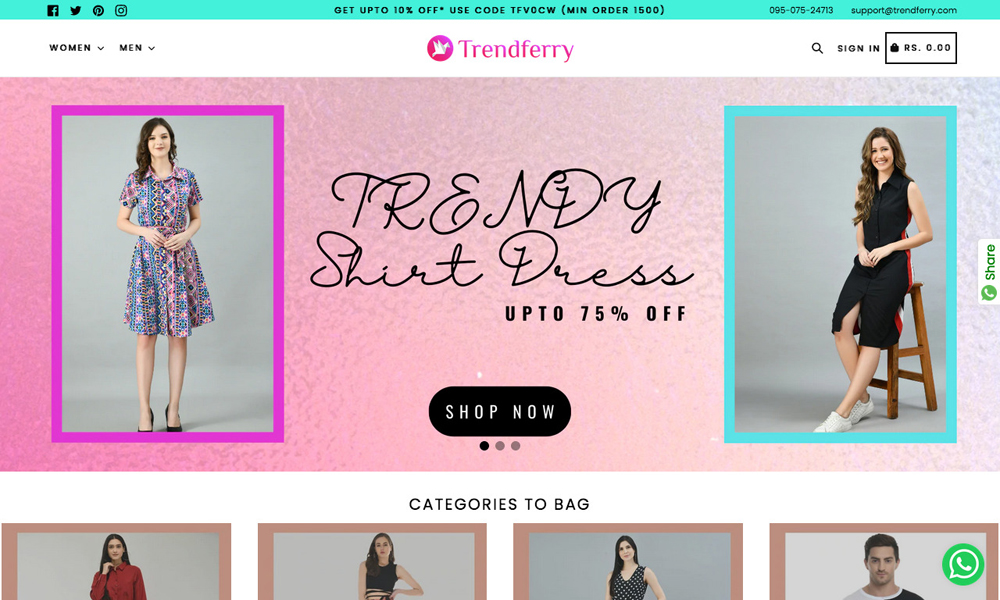Click the WhatsApp Share side tab
1000x600 pixels.
[x=989, y=272]
